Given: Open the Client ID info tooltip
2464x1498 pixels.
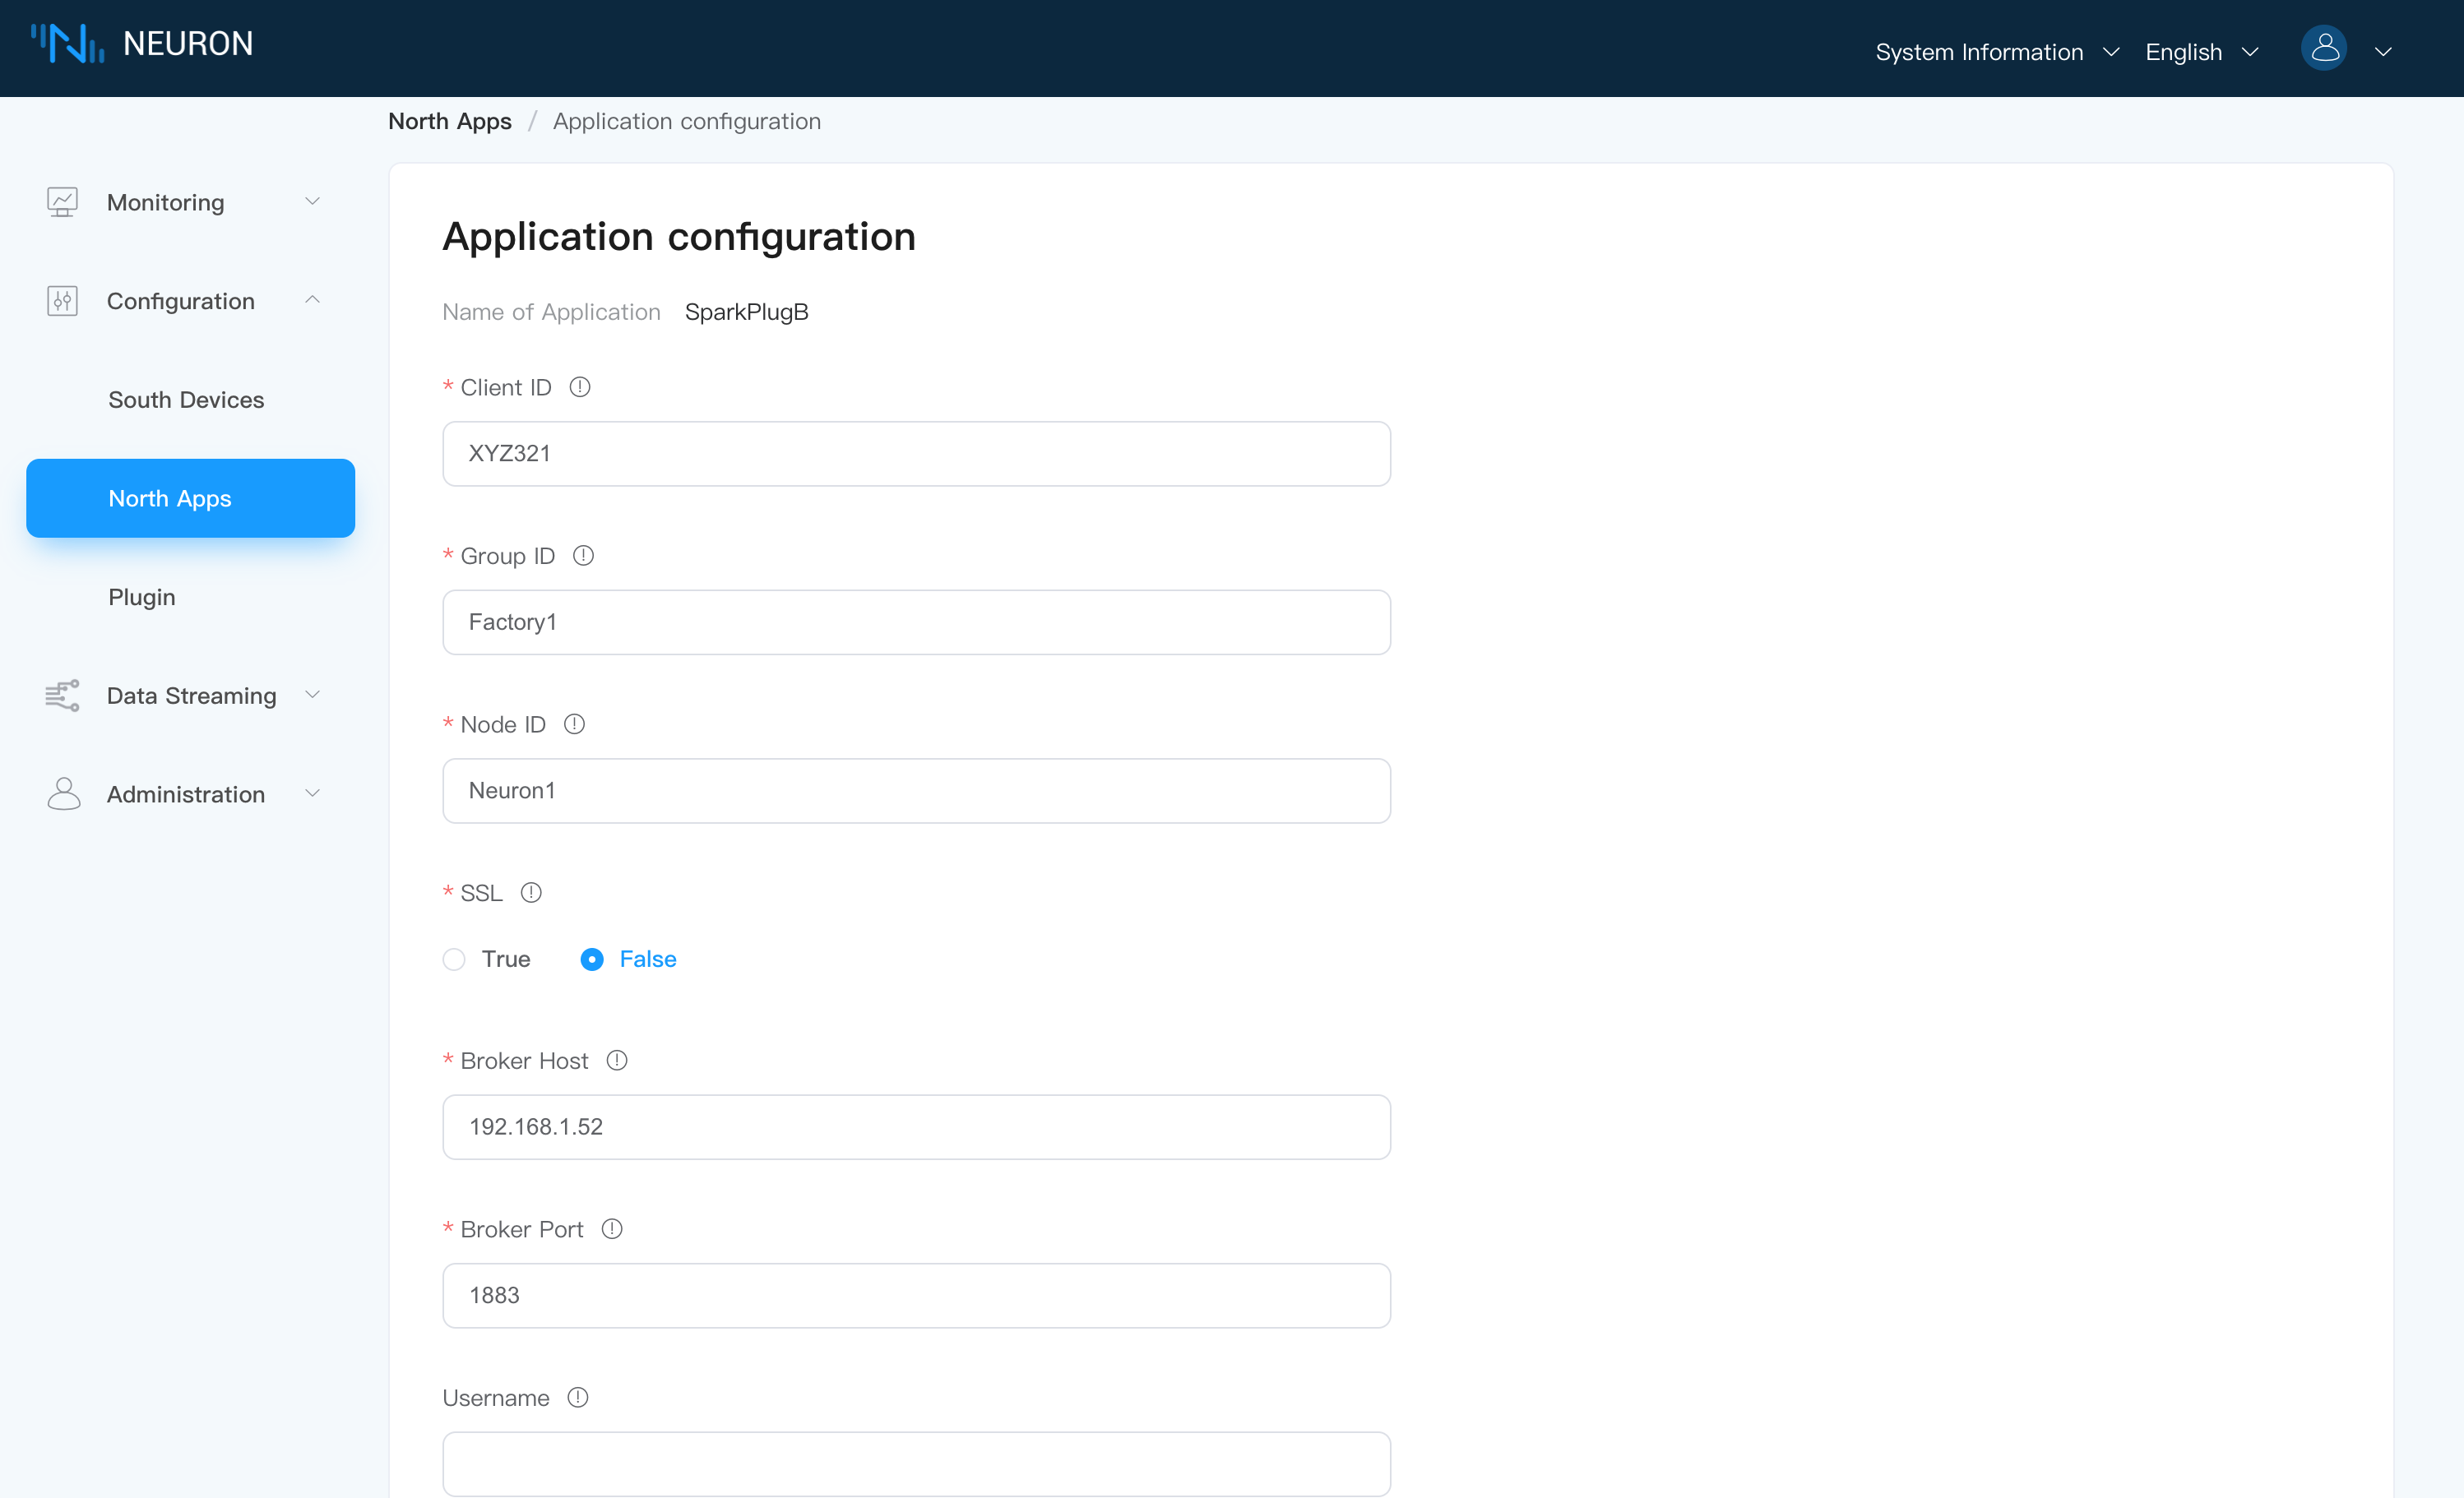Looking at the screenshot, I should (580, 387).
